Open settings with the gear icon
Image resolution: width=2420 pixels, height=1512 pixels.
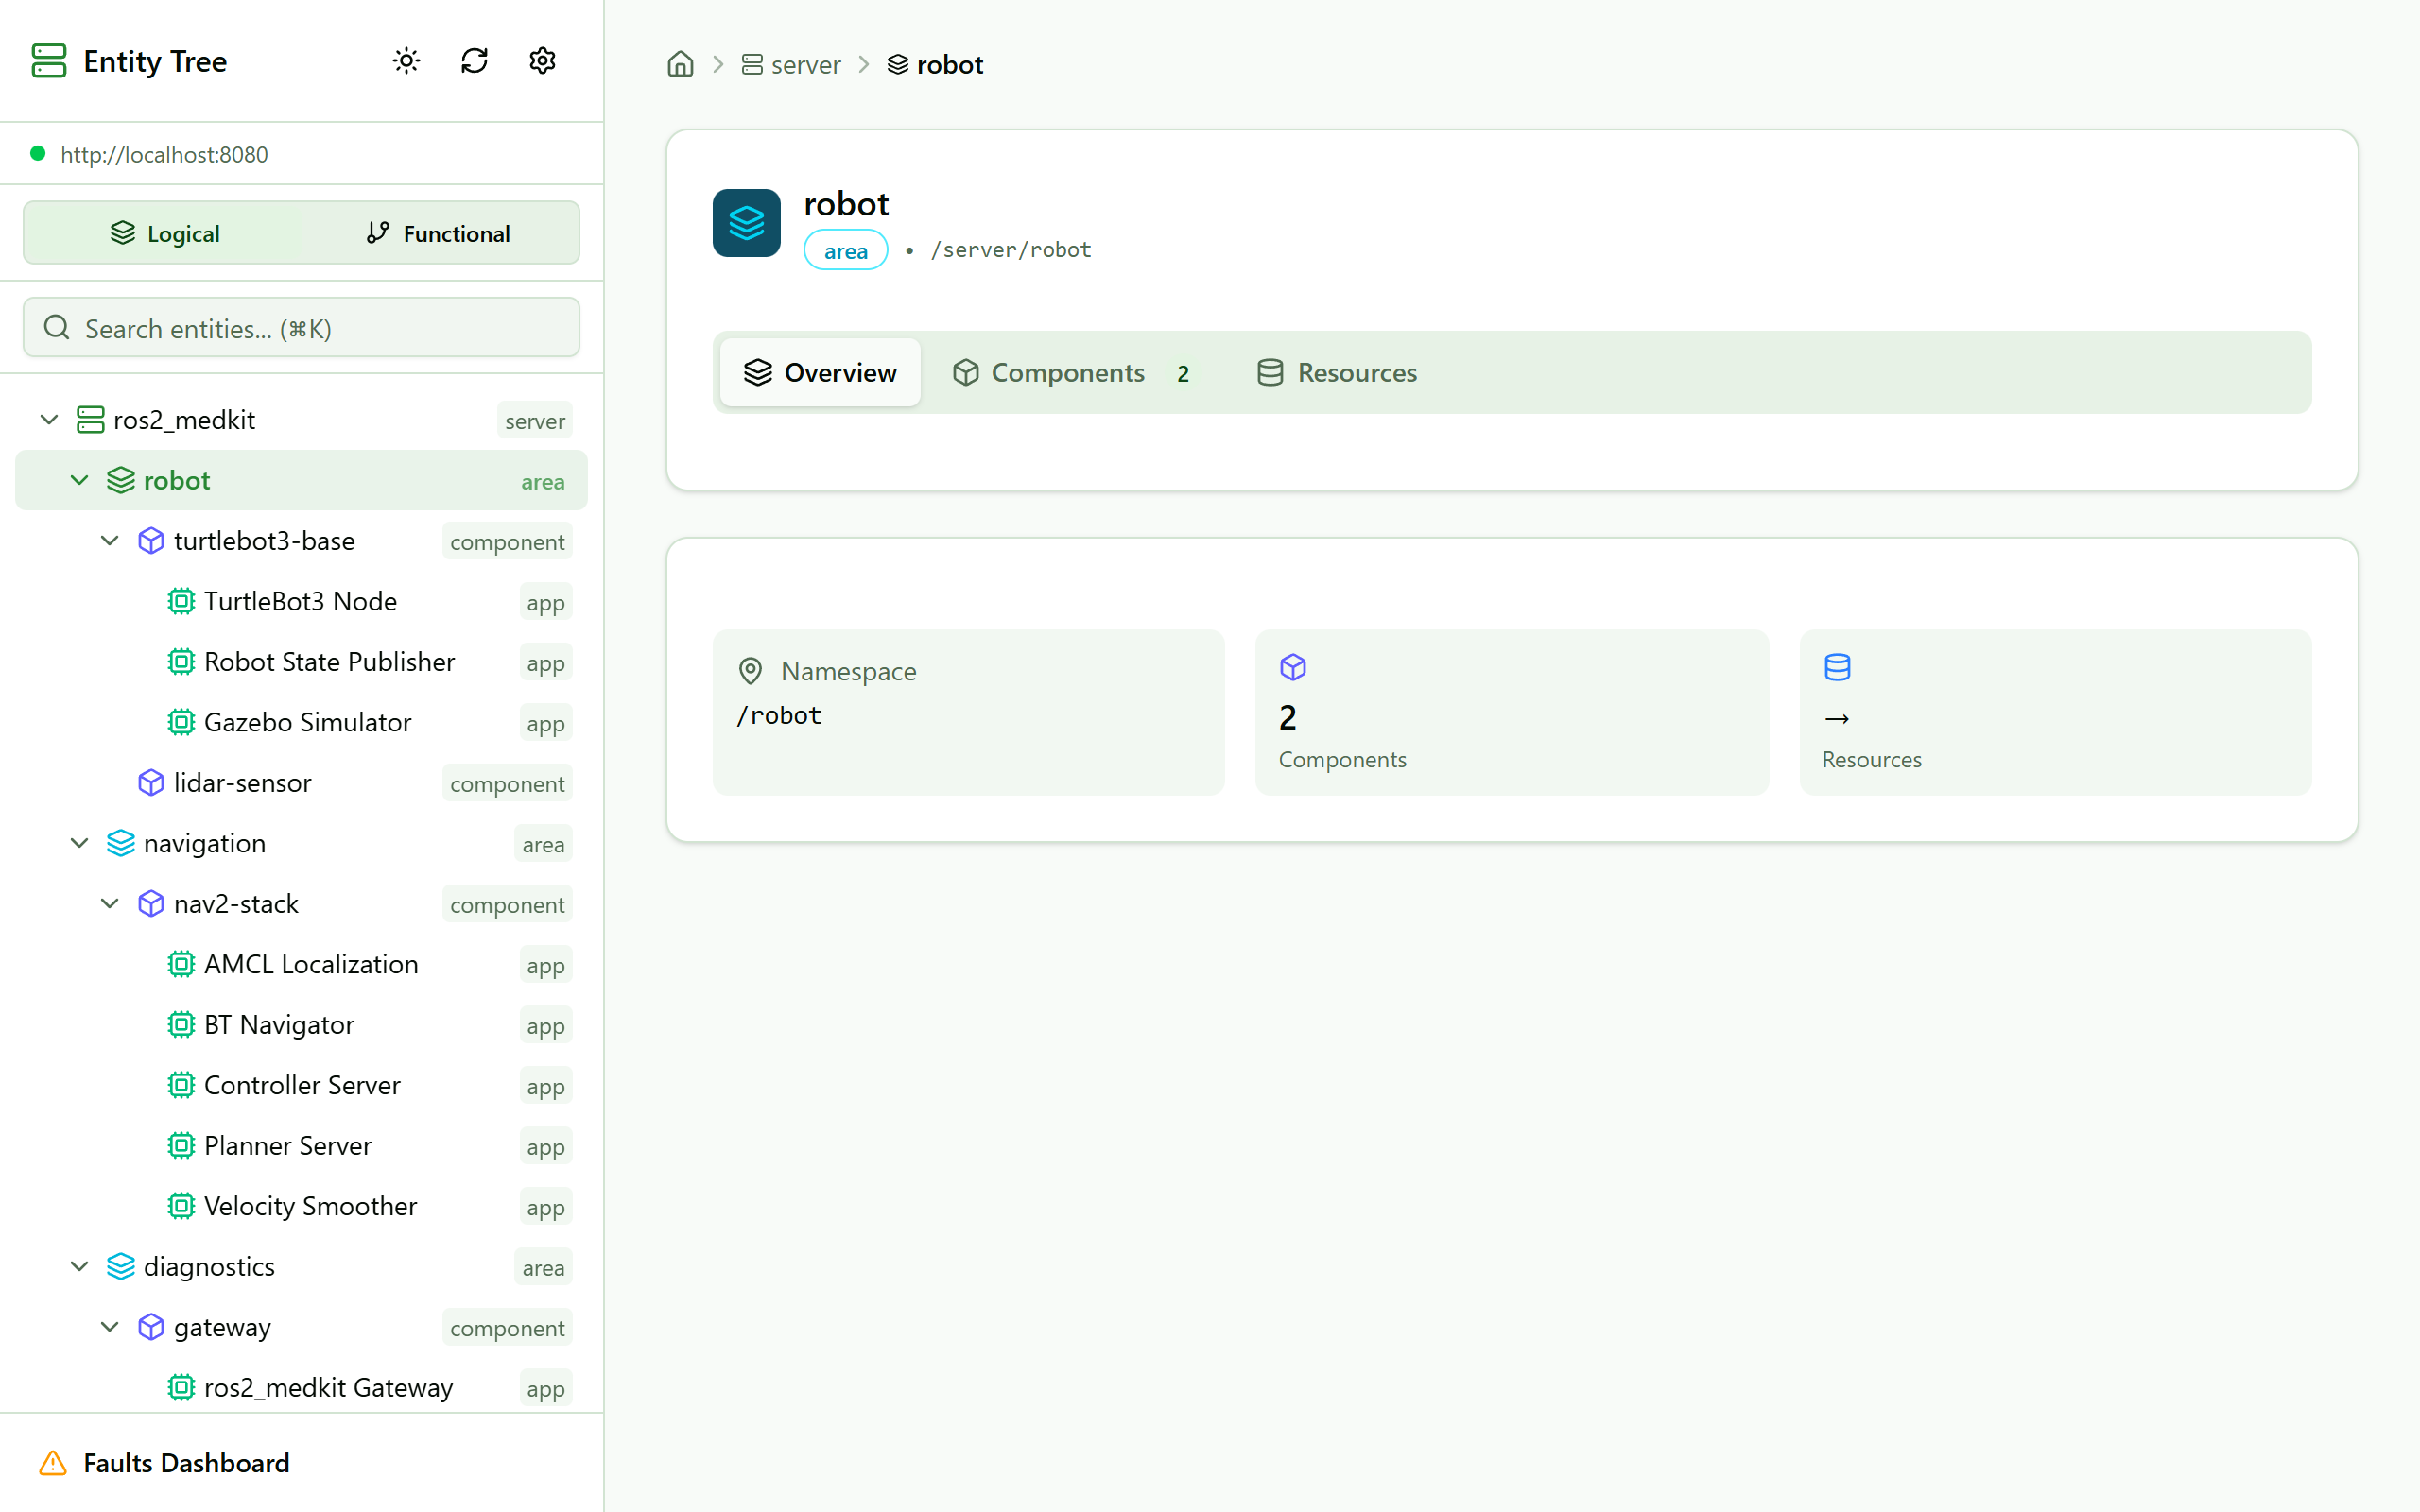pyautogui.click(x=542, y=61)
